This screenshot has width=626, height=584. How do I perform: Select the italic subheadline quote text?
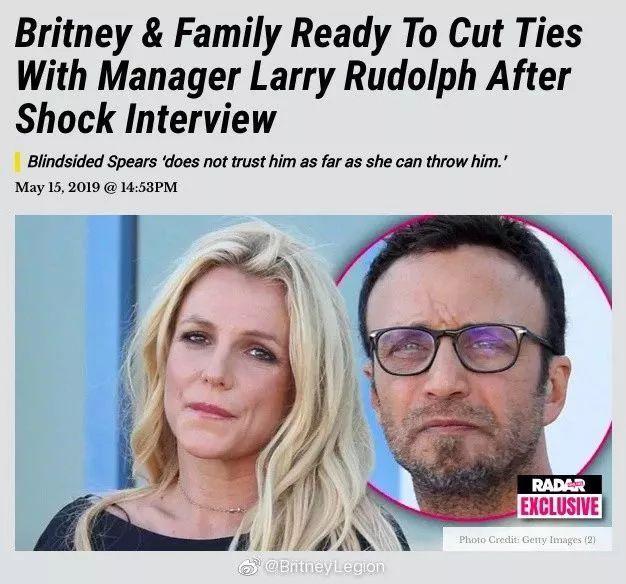click(x=267, y=162)
